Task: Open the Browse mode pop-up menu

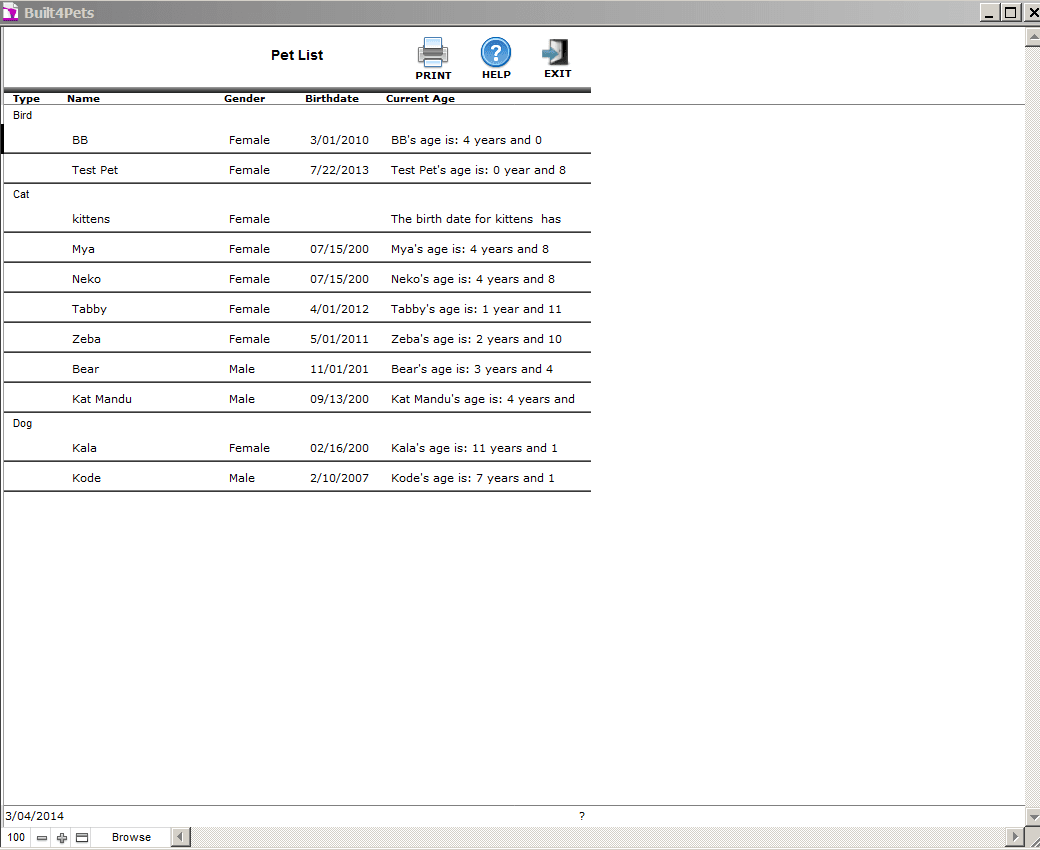Action: (x=131, y=838)
